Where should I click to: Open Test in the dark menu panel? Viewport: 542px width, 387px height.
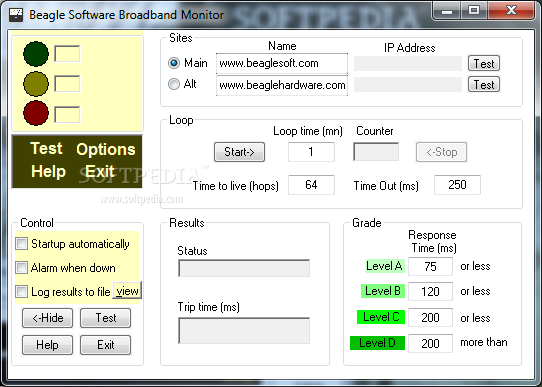[46, 149]
